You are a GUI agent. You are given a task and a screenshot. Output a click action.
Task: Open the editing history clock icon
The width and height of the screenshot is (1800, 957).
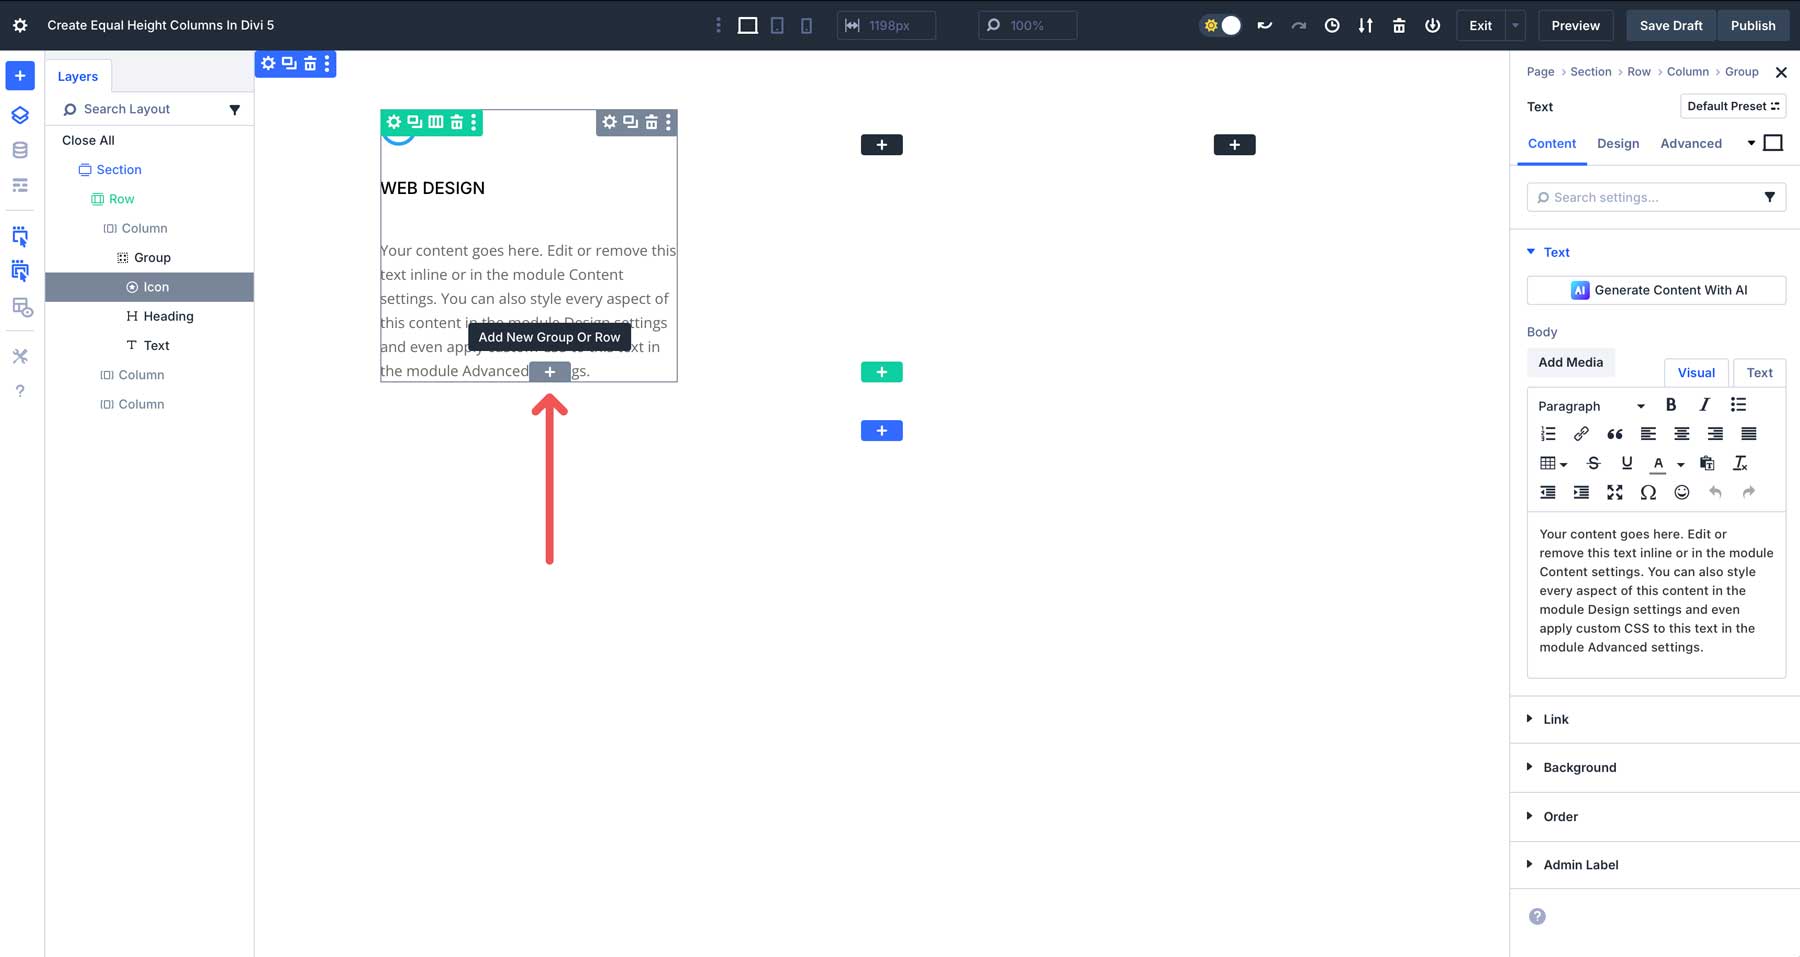click(x=1332, y=25)
